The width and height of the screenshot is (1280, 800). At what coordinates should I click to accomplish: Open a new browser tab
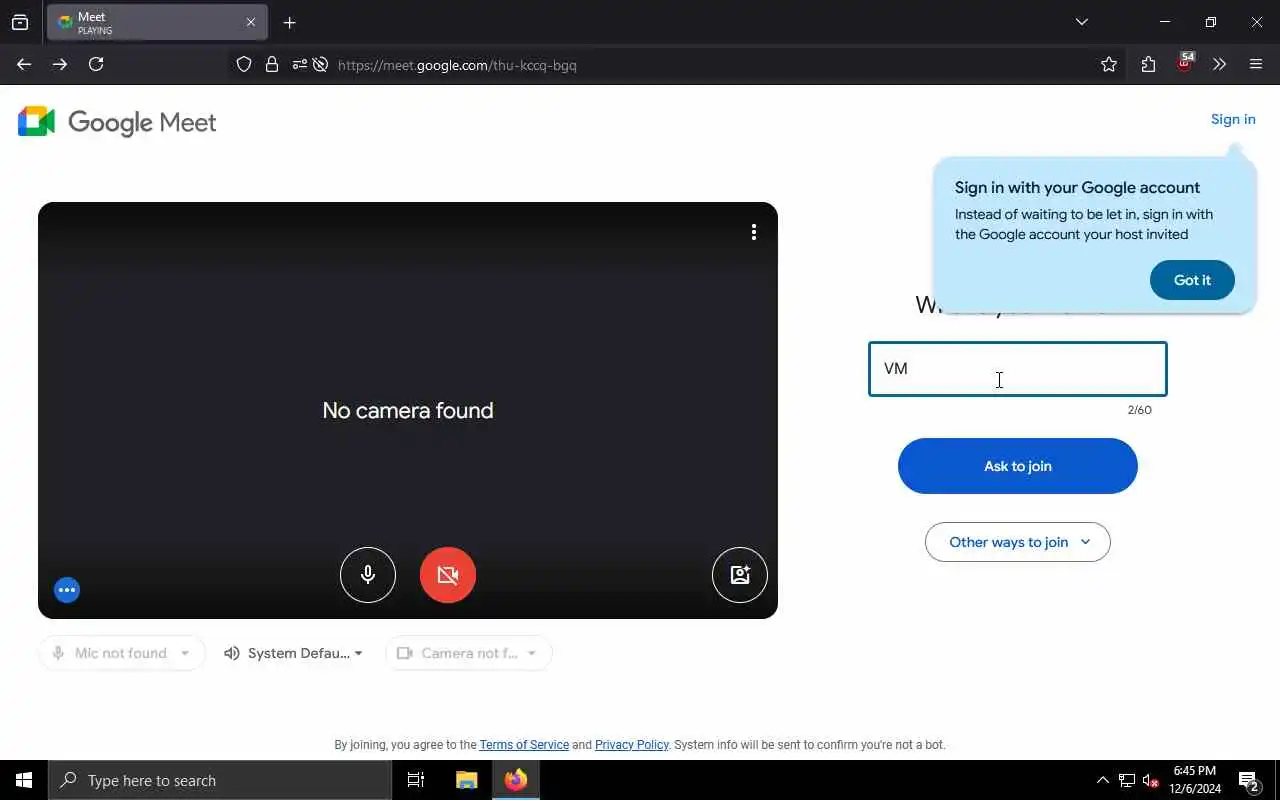click(289, 22)
